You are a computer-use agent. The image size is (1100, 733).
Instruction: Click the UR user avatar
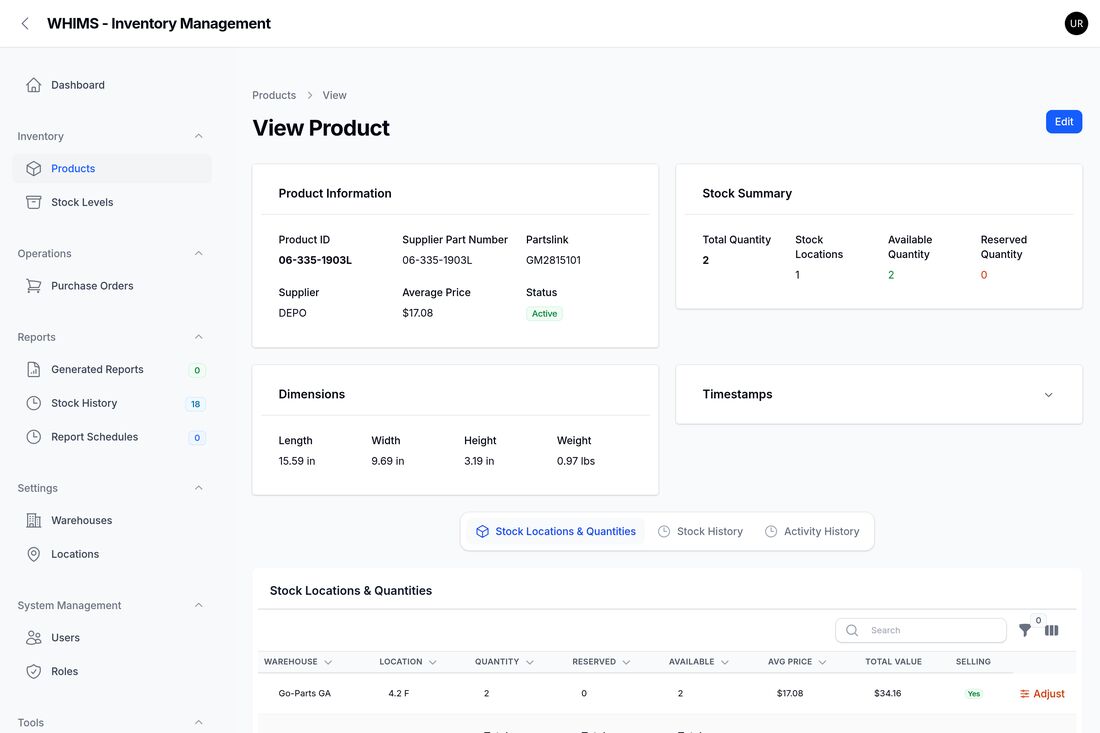(1075, 24)
